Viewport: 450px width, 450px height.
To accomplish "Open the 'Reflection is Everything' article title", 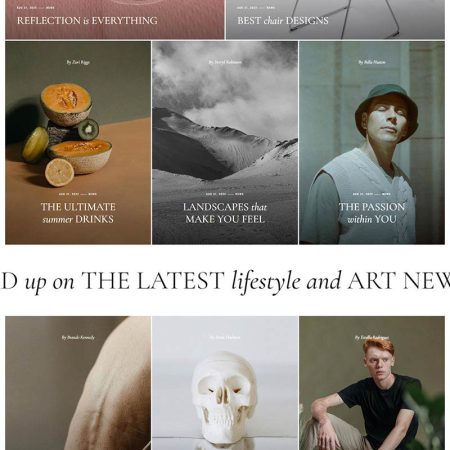I will [x=87, y=21].
